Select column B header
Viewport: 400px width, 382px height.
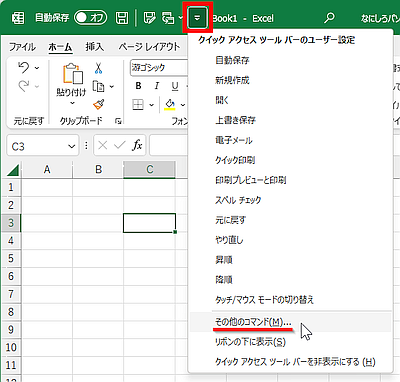[x=98, y=170]
